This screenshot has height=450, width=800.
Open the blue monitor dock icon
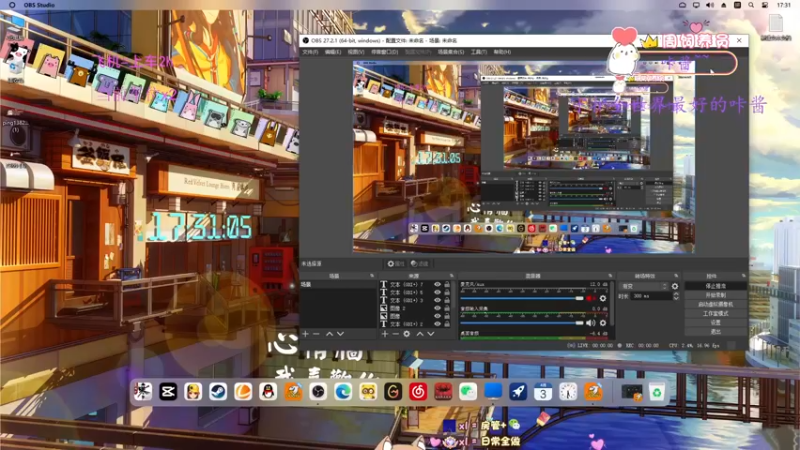493,392
